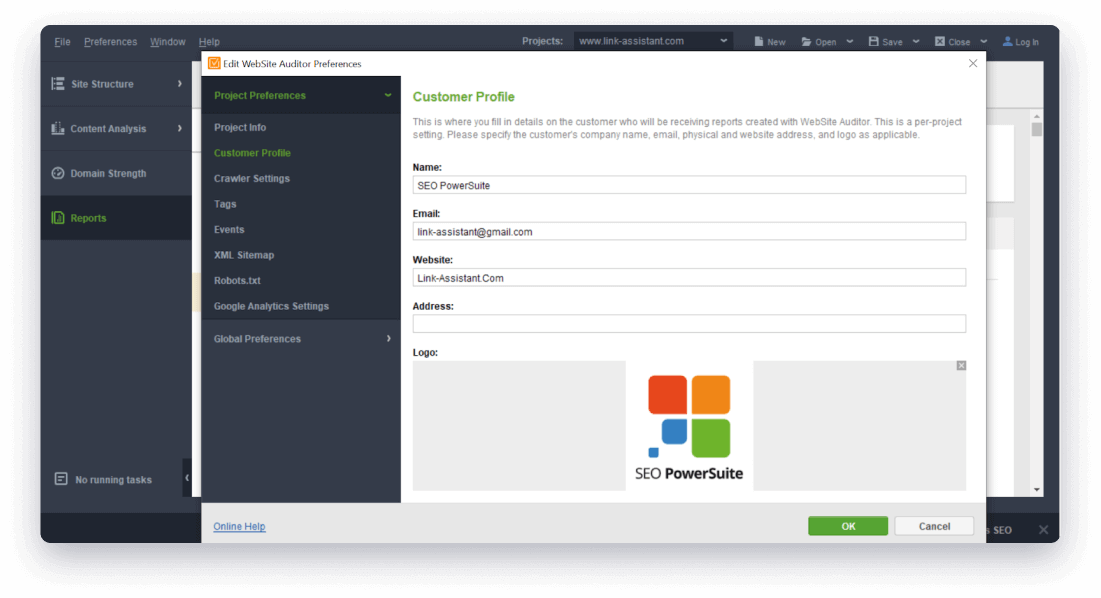This screenshot has height=598, width=1101.
Task: Open the Help menu
Action: point(209,42)
